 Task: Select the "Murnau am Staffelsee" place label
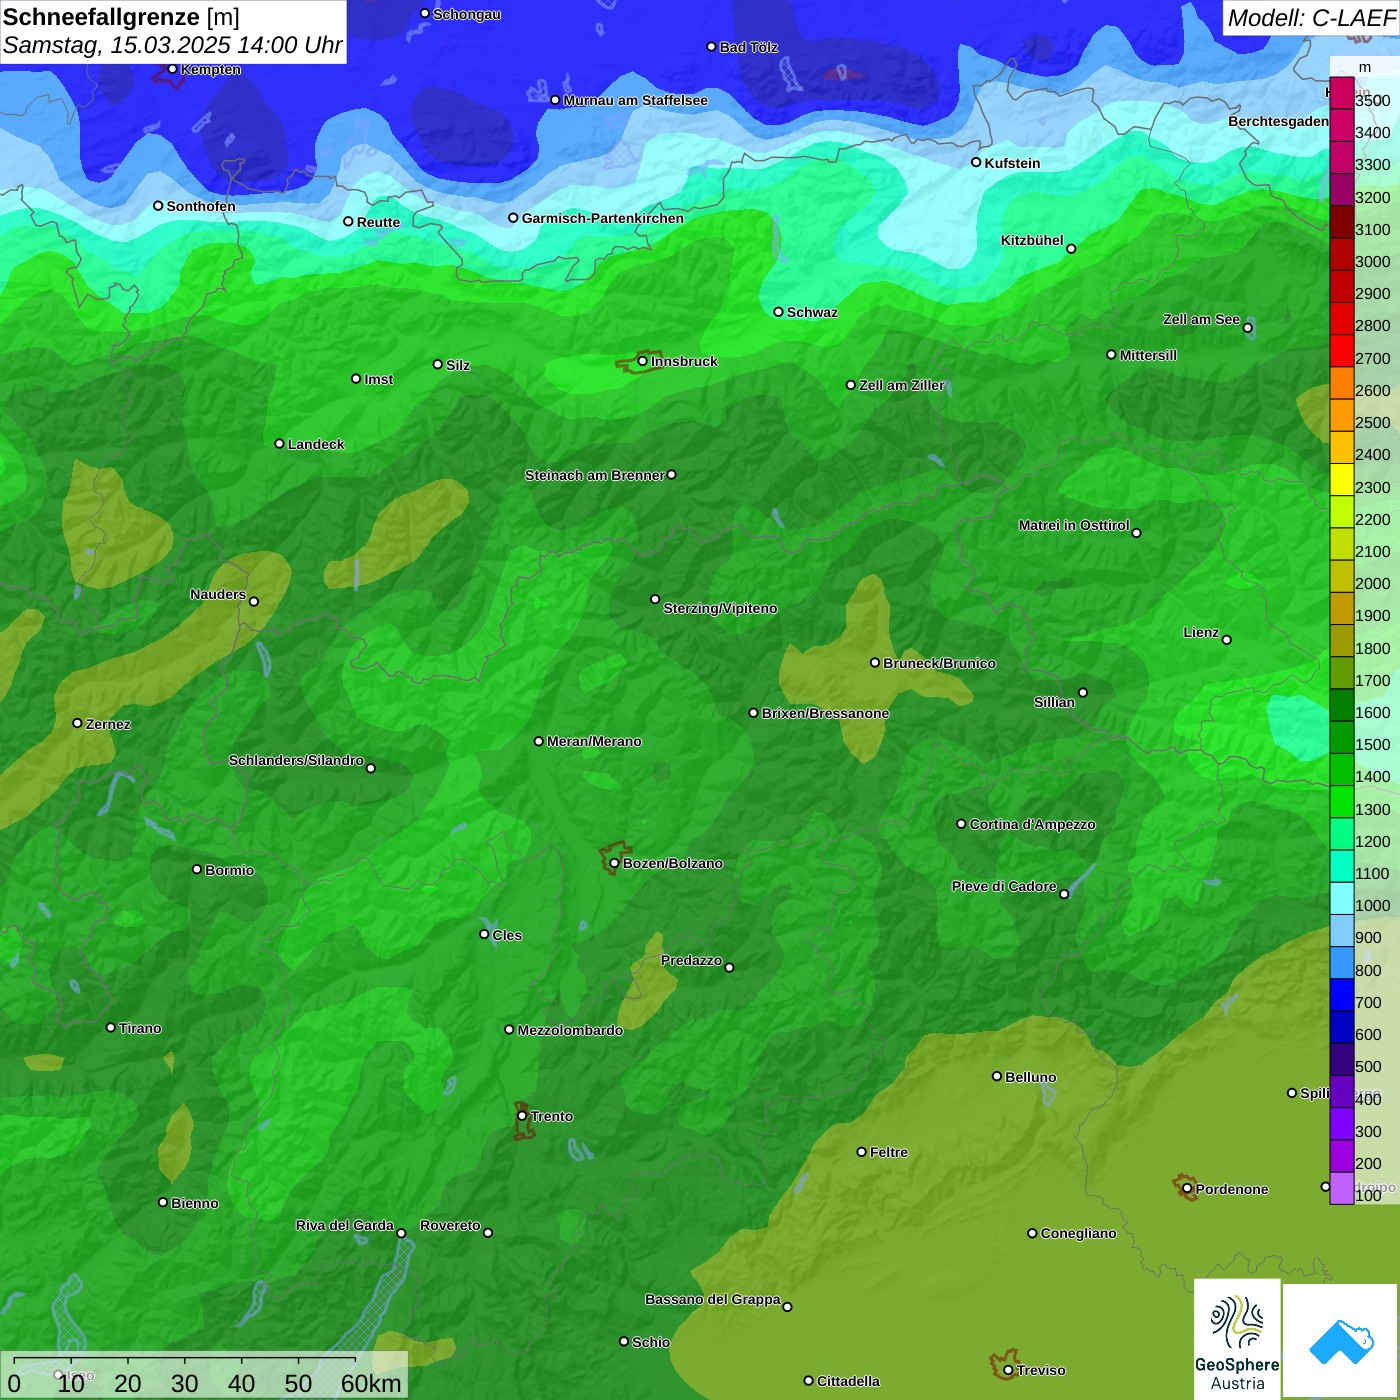pyautogui.click(x=635, y=100)
